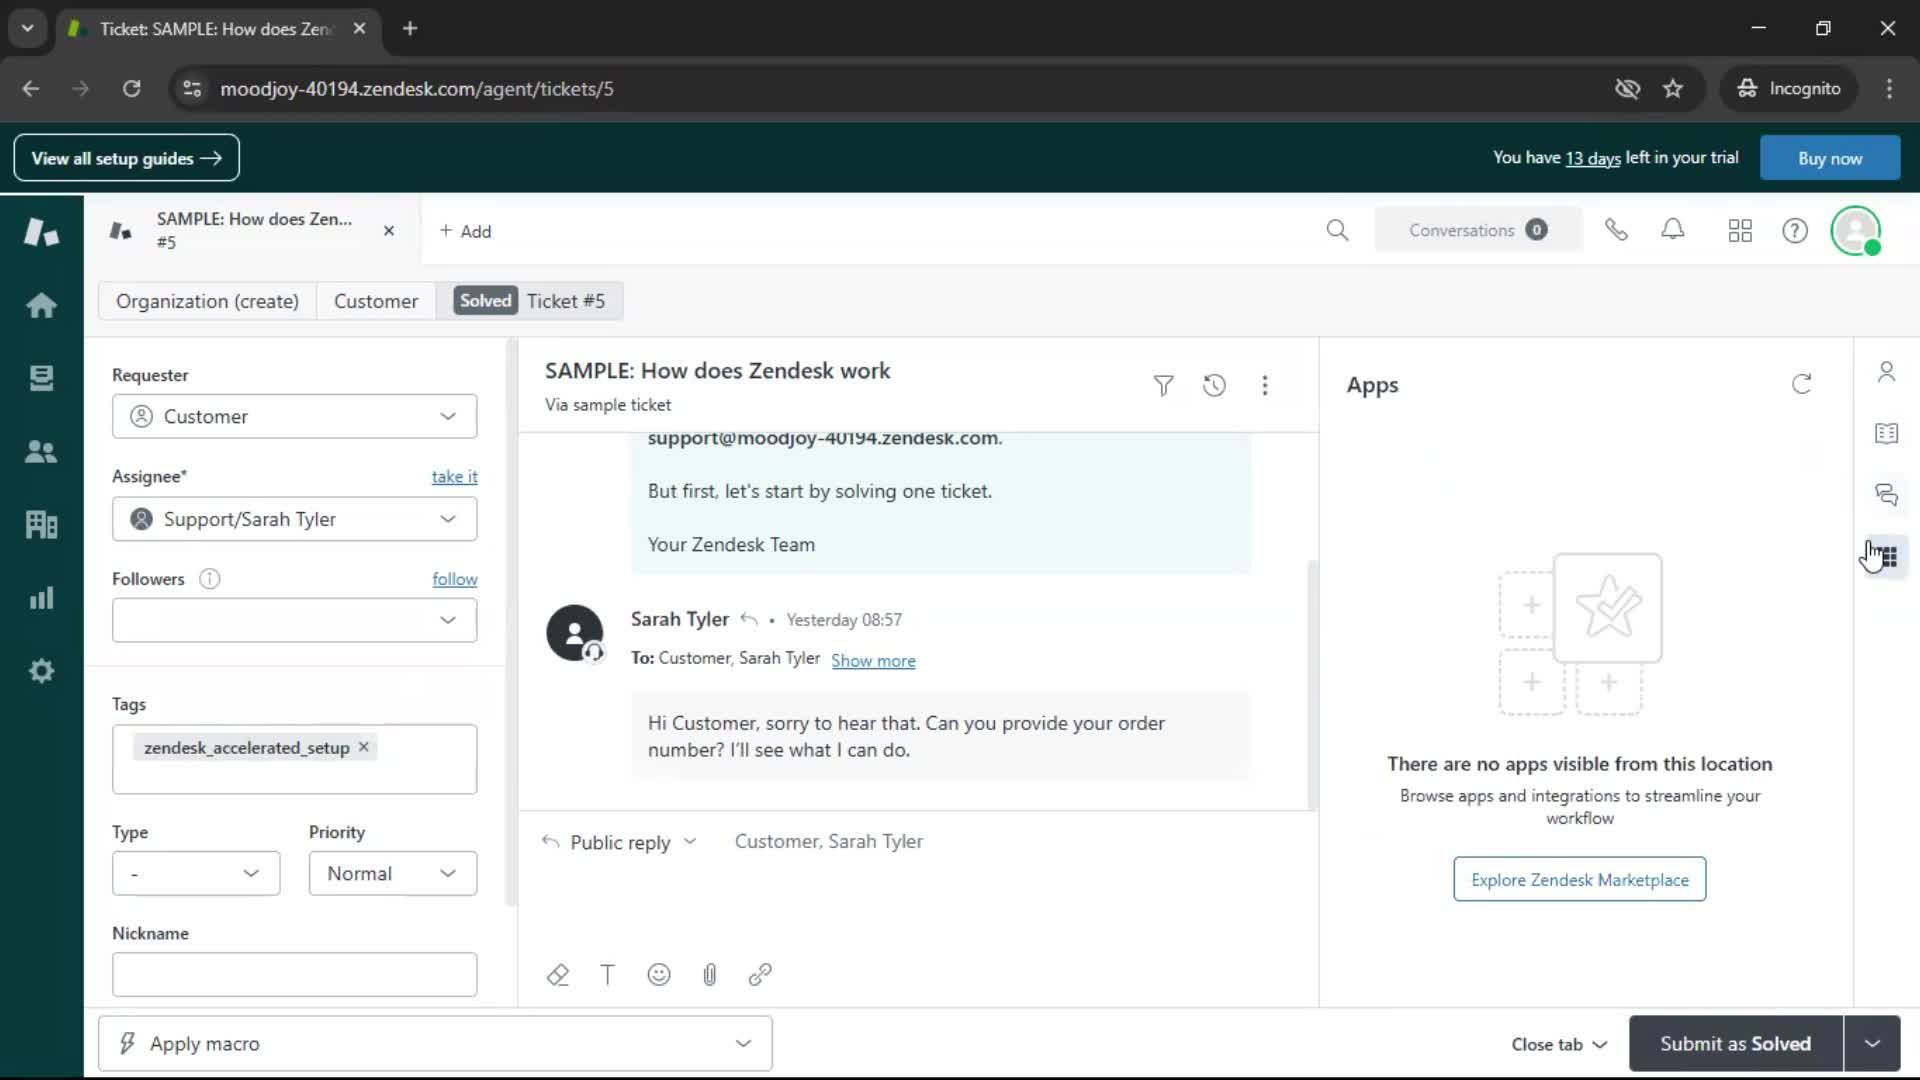Click the search magnifier icon
This screenshot has height=1080, width=1920.
click(x=1337, y=231)
